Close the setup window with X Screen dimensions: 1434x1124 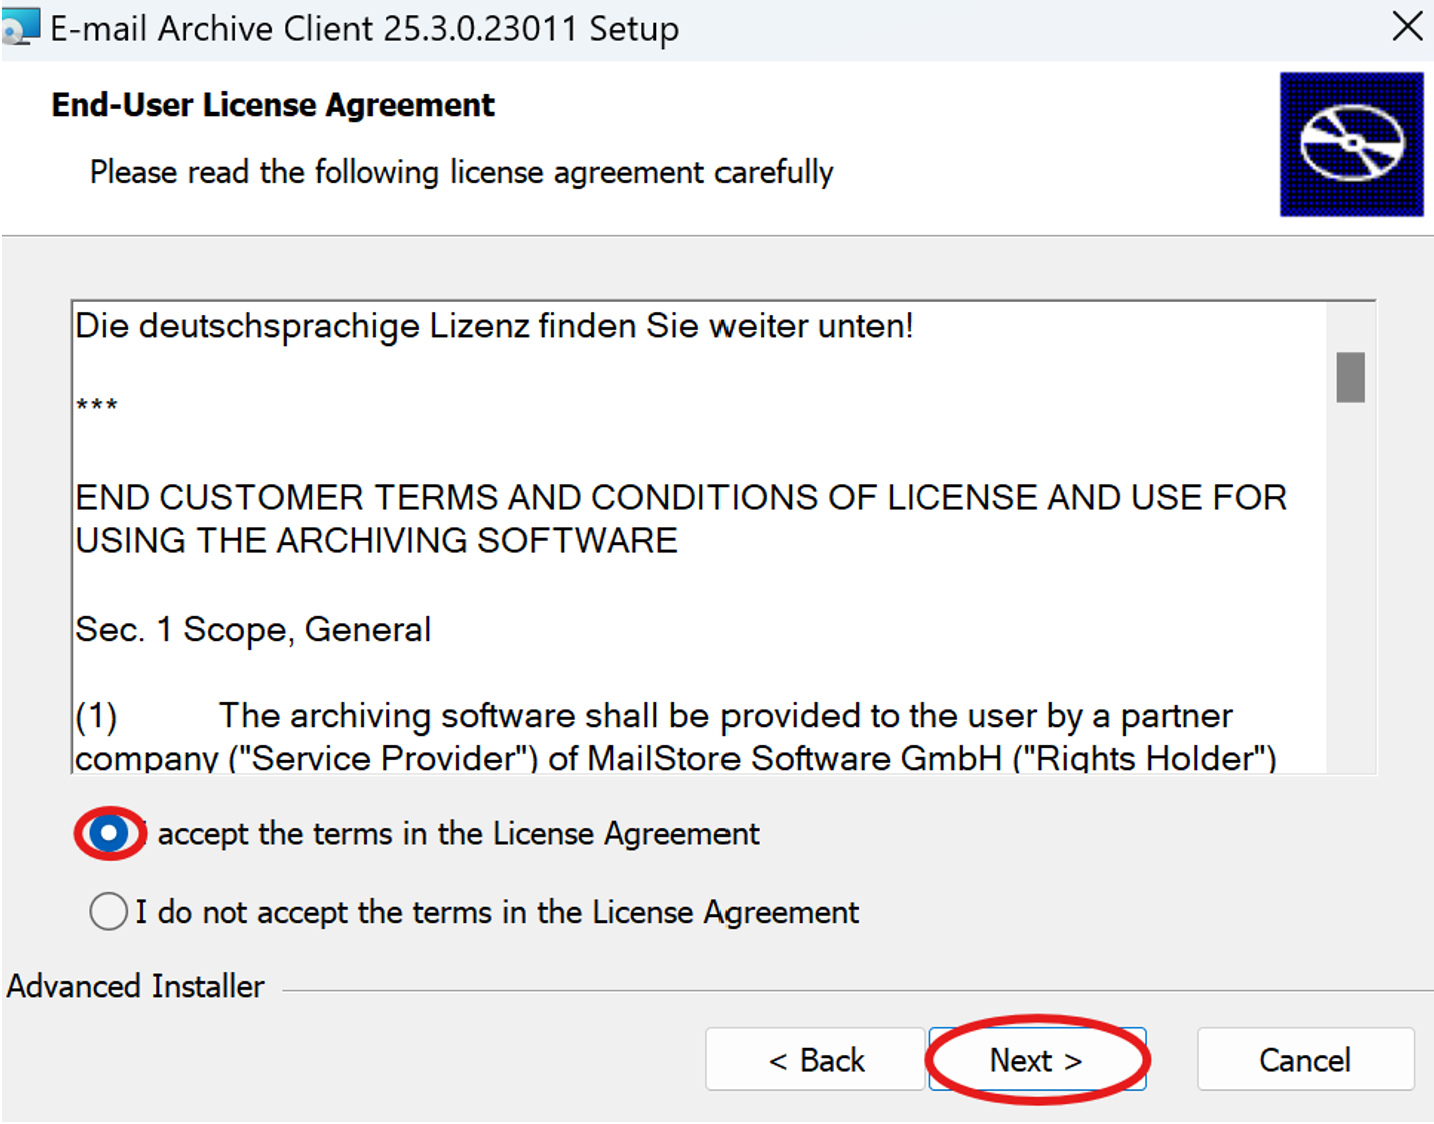click(x=1407, y=27)
